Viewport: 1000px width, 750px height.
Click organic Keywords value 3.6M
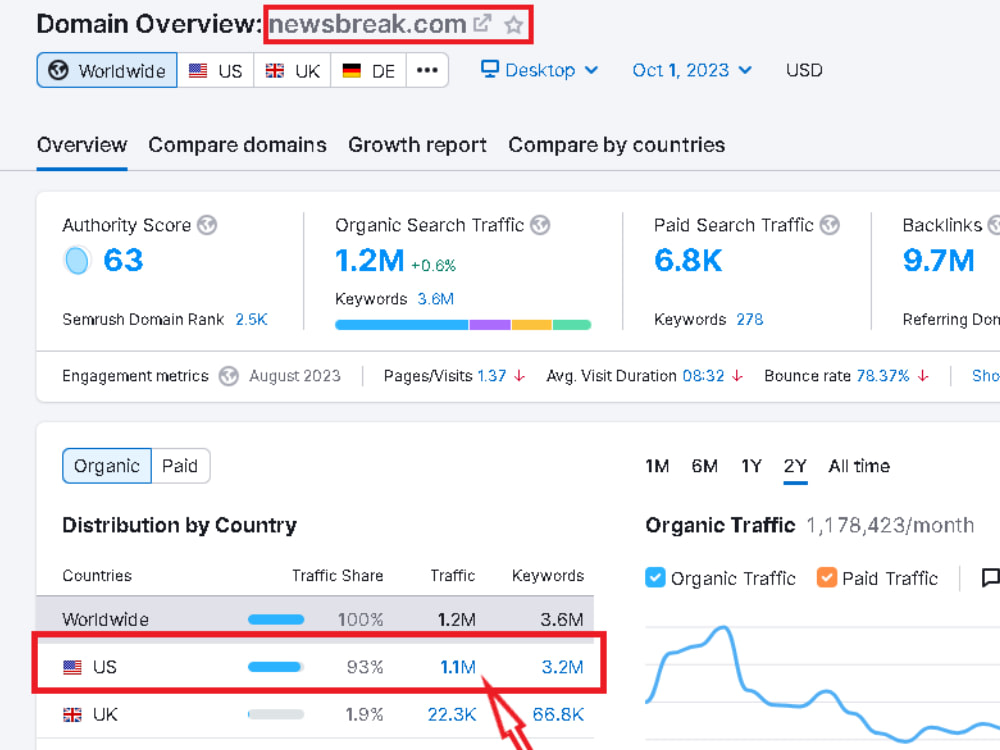(436, 298)
